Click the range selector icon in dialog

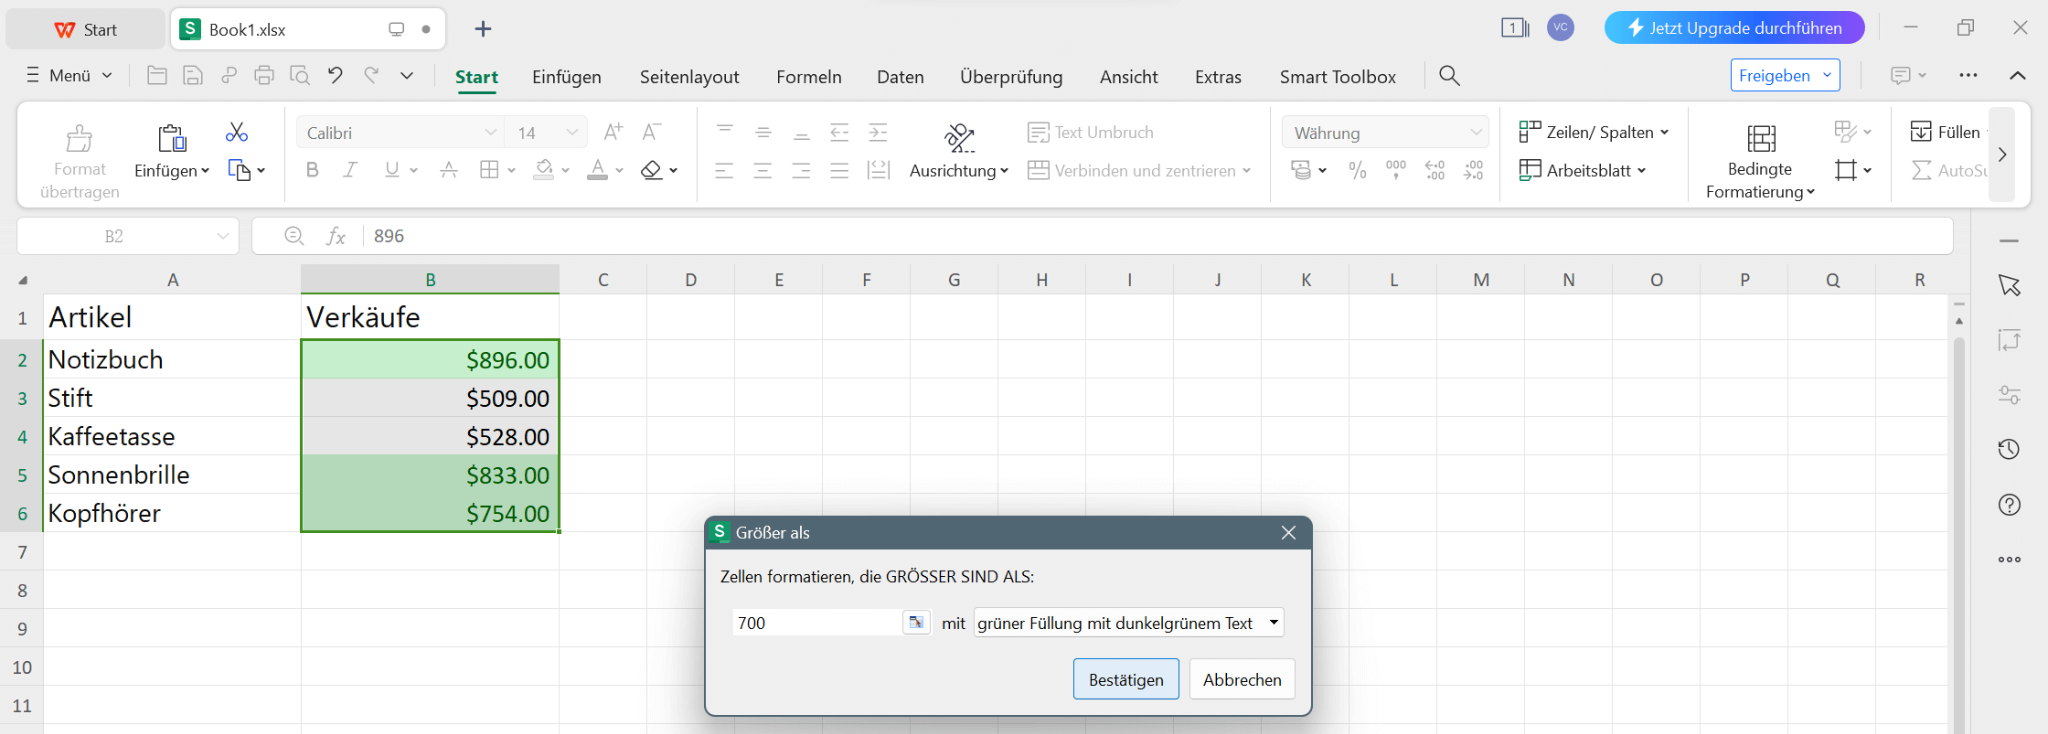[915, 623]
